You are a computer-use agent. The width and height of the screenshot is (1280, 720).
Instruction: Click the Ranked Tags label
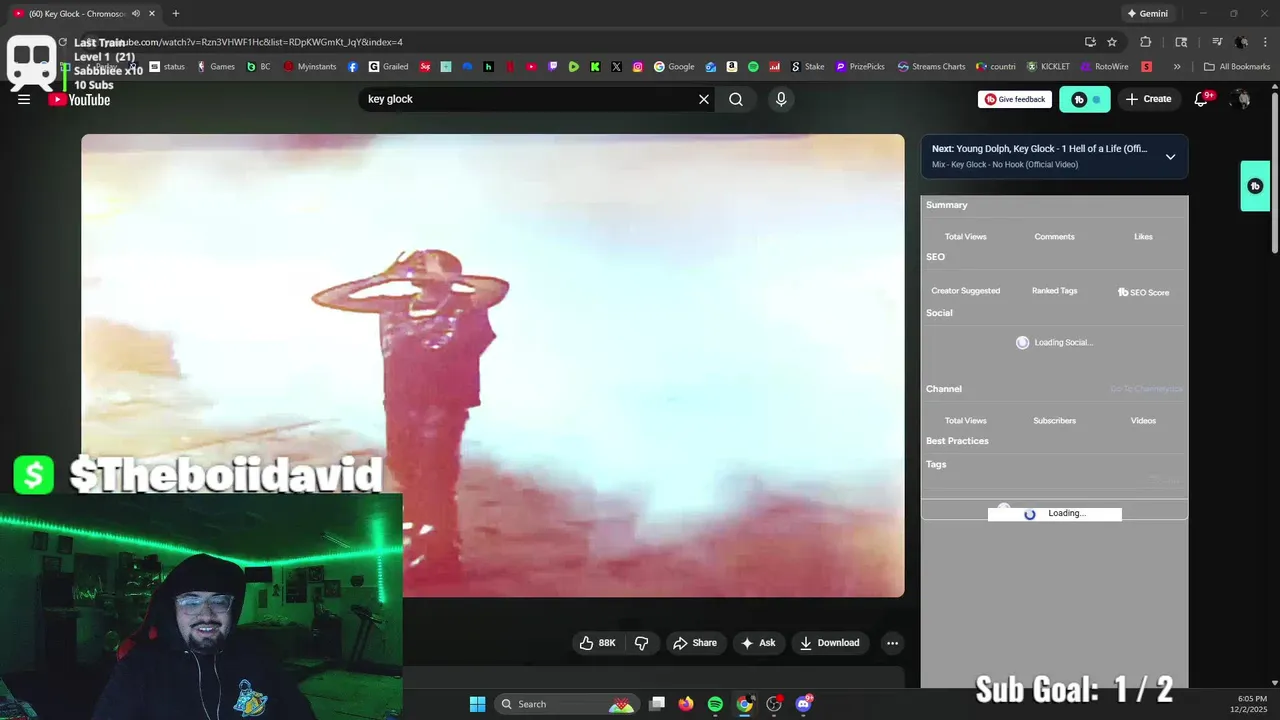[1054, 291]
